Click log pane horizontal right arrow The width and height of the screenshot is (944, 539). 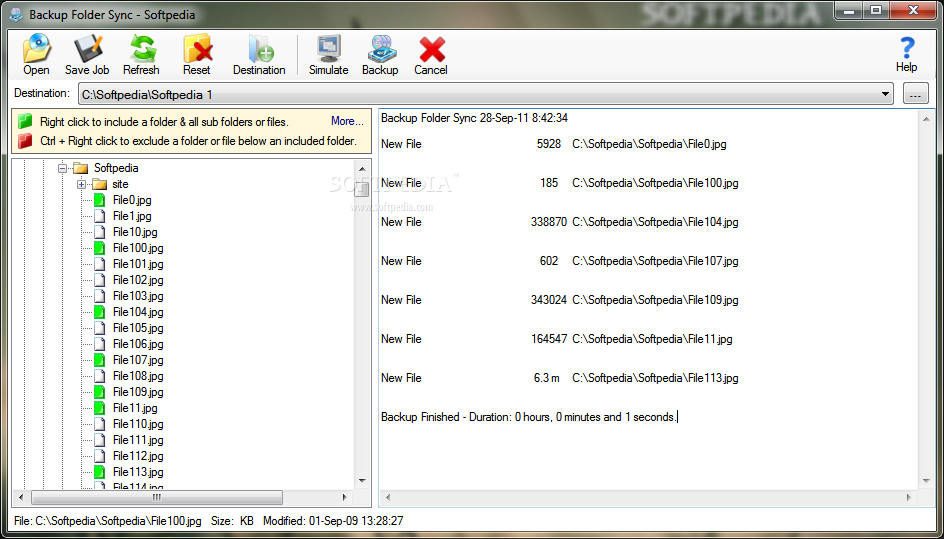point(909,497)
